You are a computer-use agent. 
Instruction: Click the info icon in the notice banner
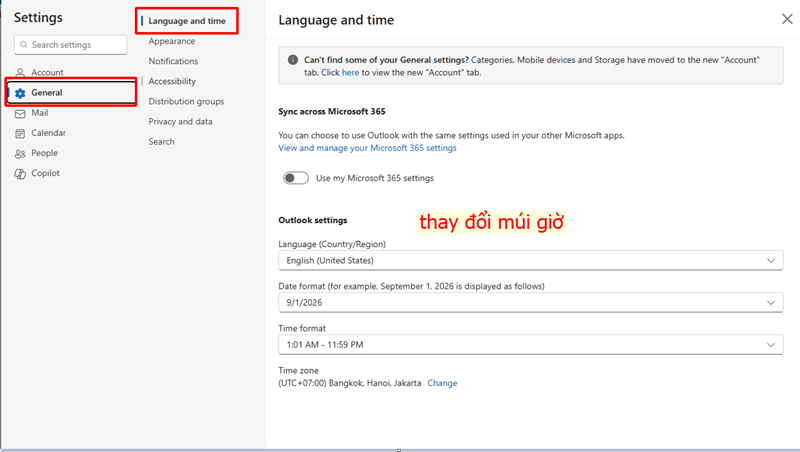pyautogui.click(x=292, y=60)
